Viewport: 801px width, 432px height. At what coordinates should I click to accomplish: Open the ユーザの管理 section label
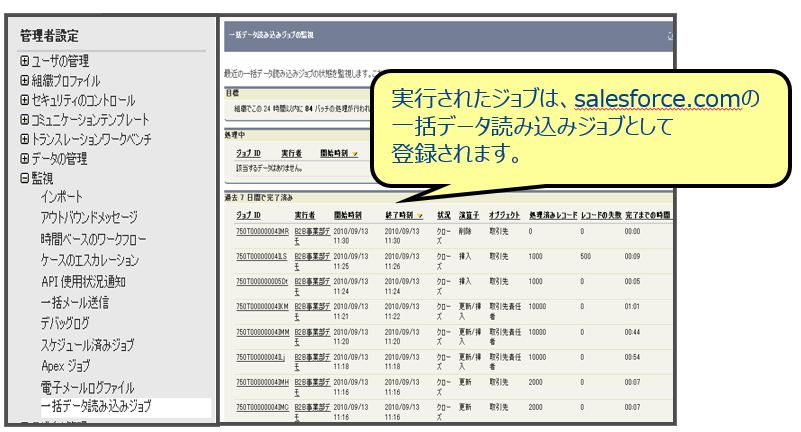click(x=60, y=61)
